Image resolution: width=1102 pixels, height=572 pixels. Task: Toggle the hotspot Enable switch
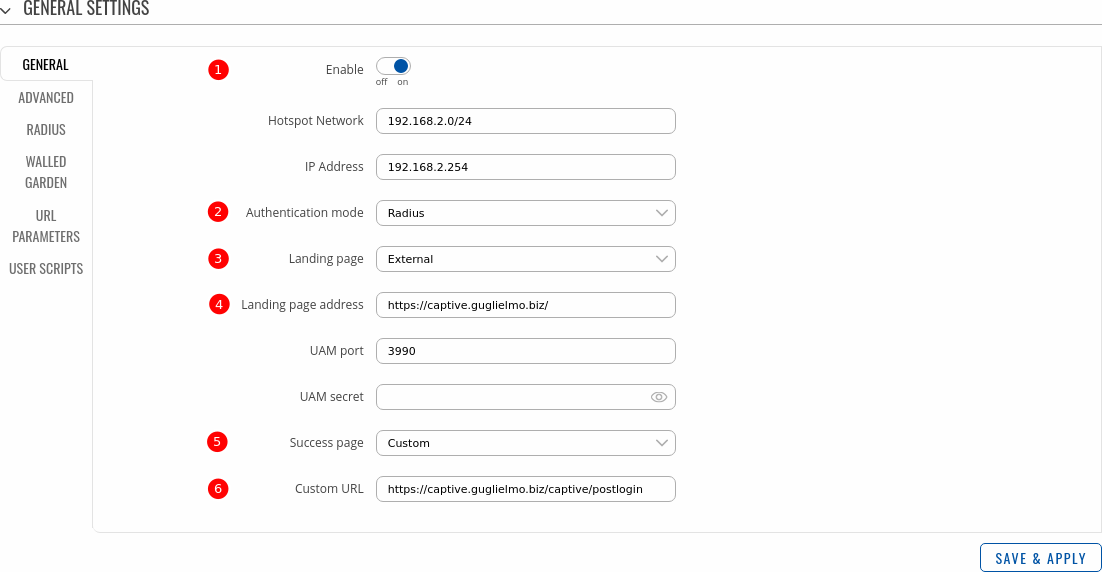point(393,66)
